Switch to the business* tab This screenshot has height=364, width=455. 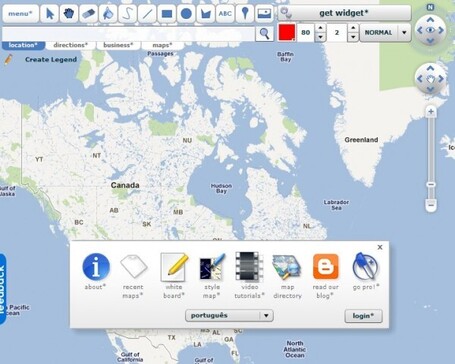[118, 45]
